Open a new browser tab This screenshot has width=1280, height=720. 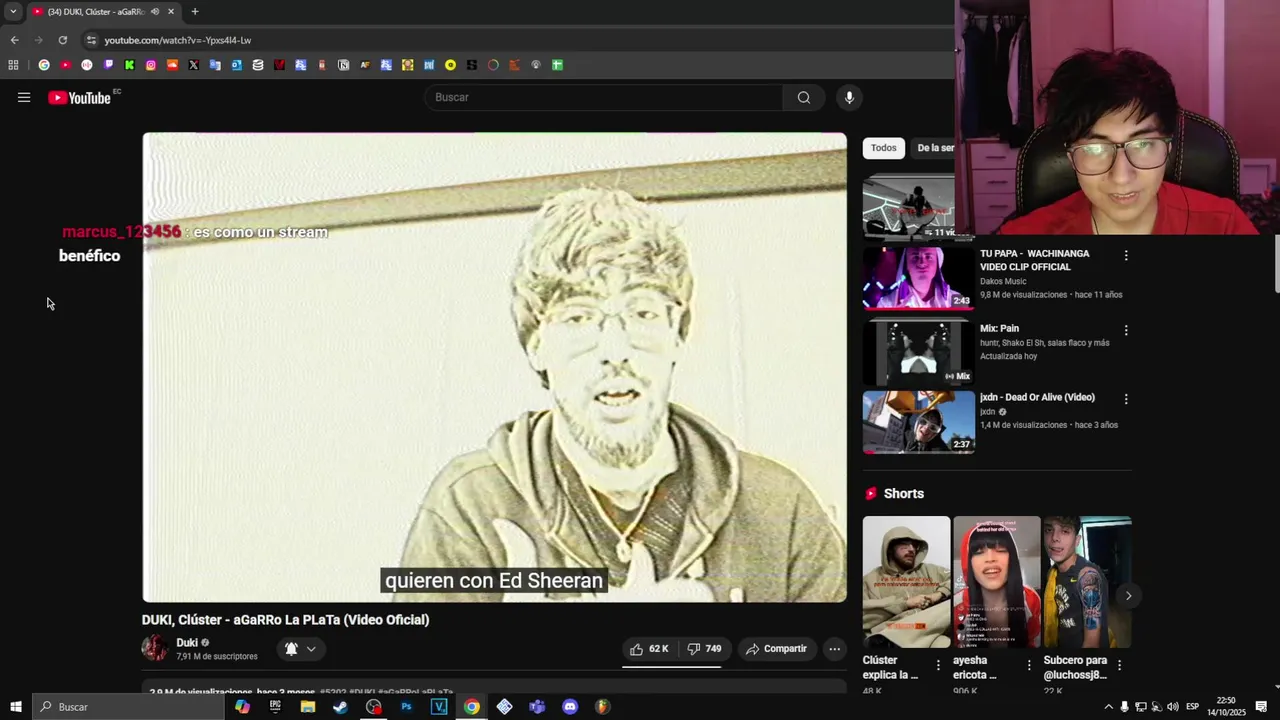click(195, 12)
